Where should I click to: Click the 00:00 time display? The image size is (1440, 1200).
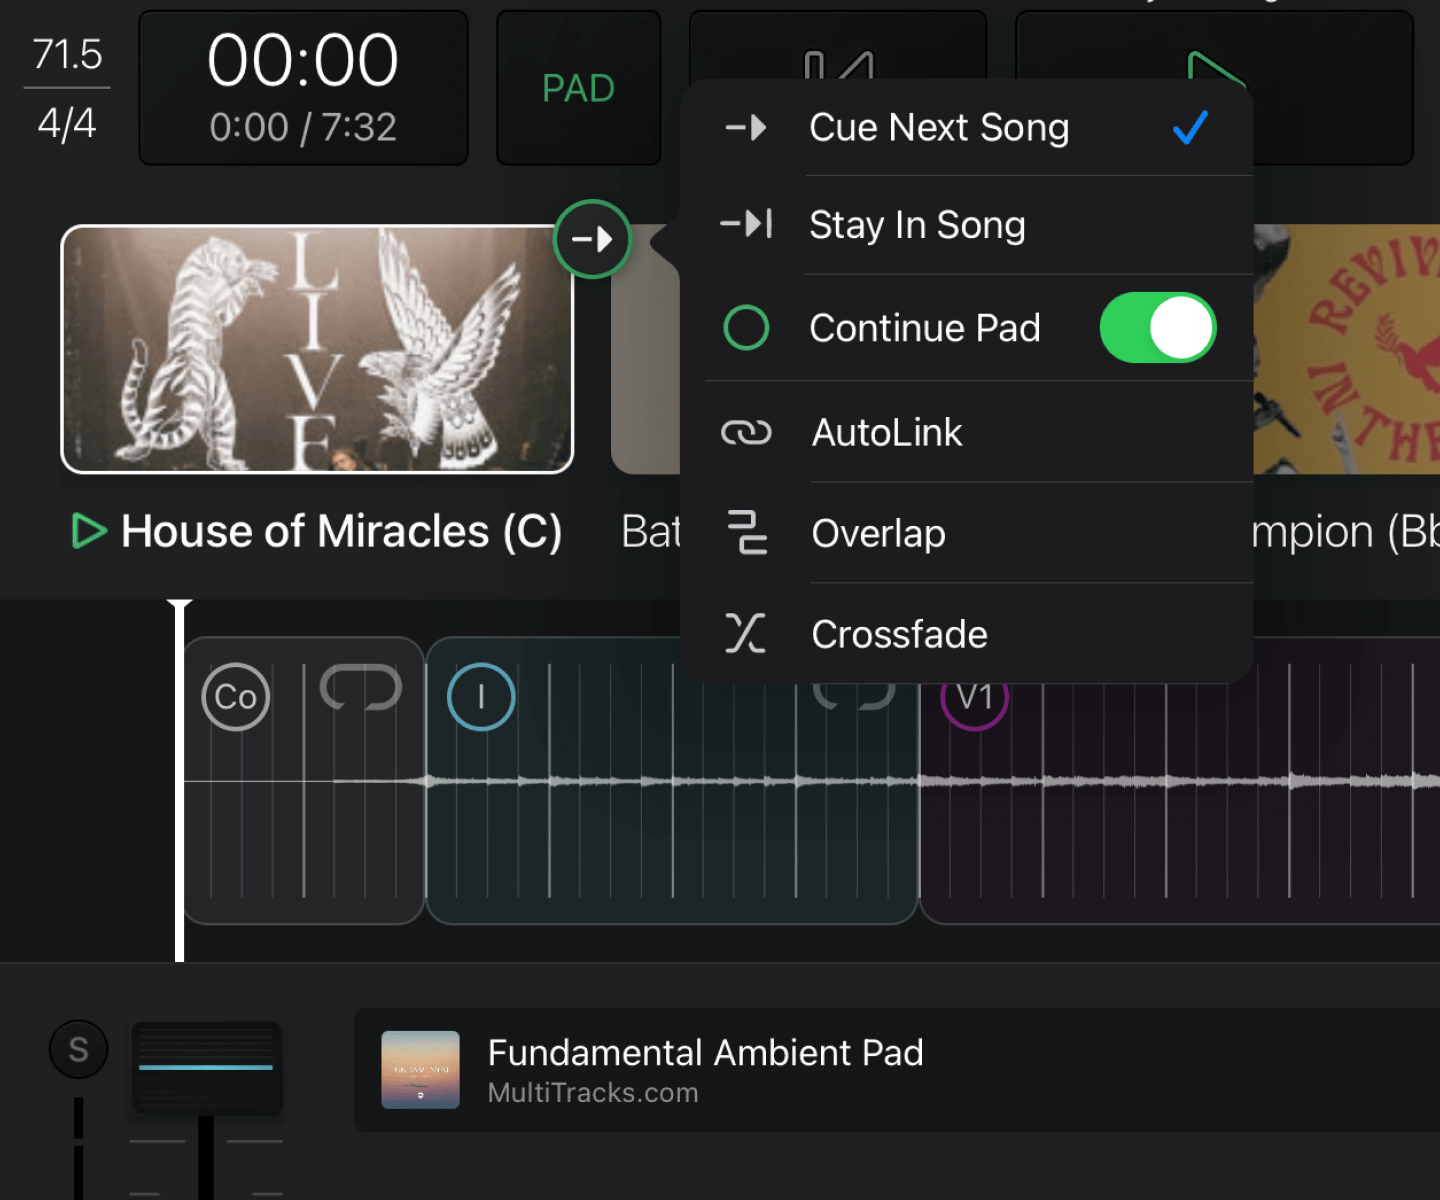point(303,62)
